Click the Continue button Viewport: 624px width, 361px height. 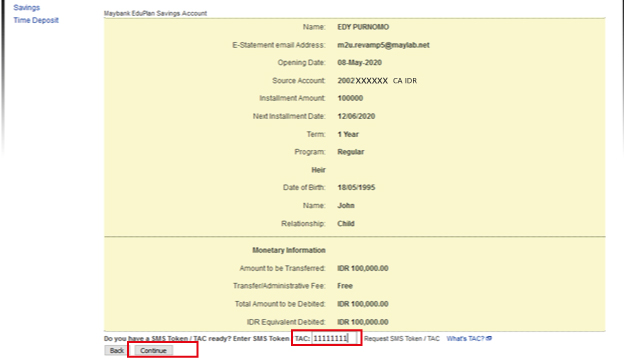153,351
